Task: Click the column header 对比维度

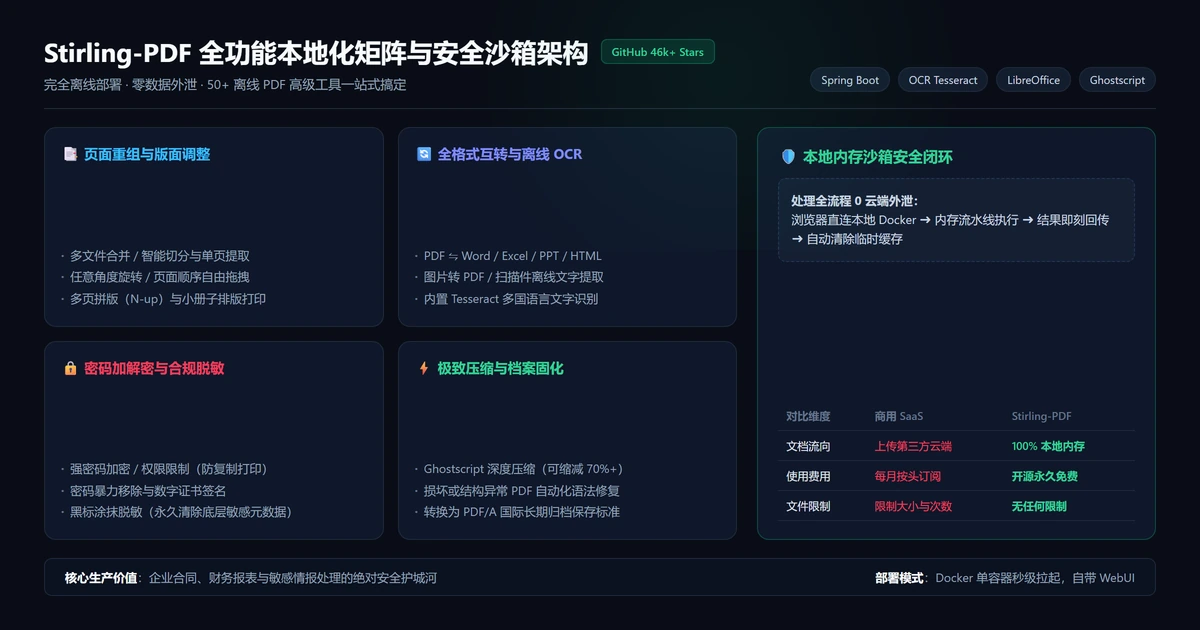Action: pos(808,416)
